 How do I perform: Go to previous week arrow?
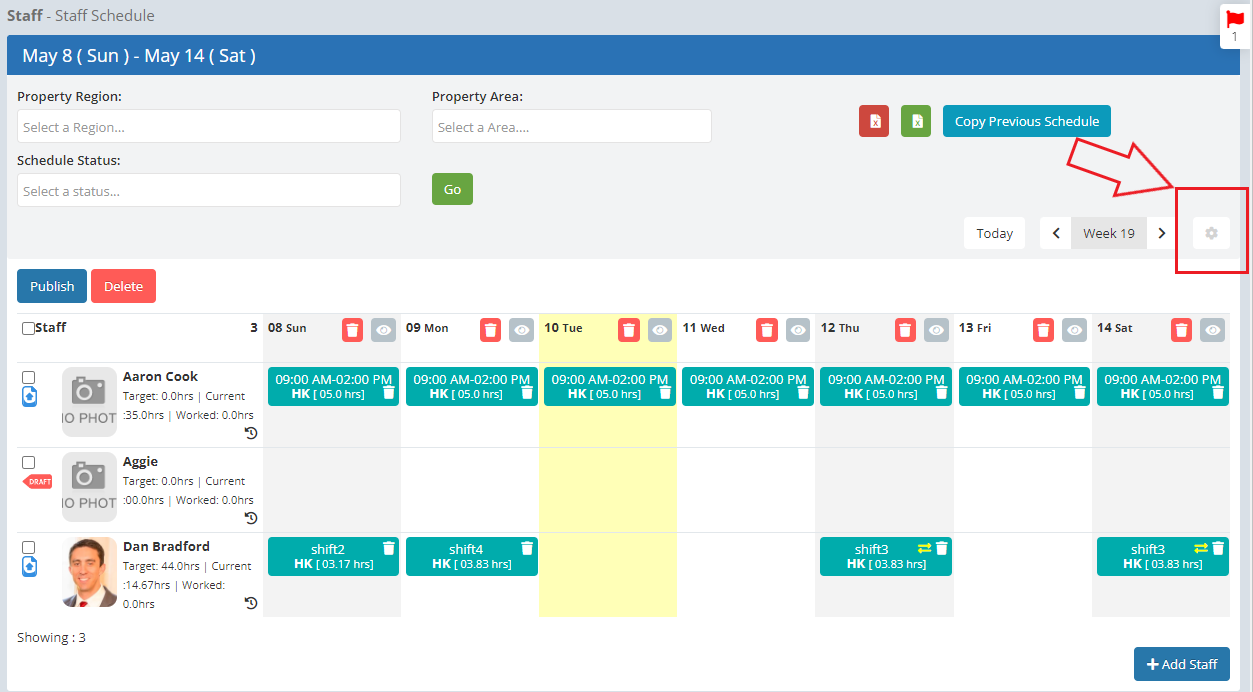[x=1056, y=233]
